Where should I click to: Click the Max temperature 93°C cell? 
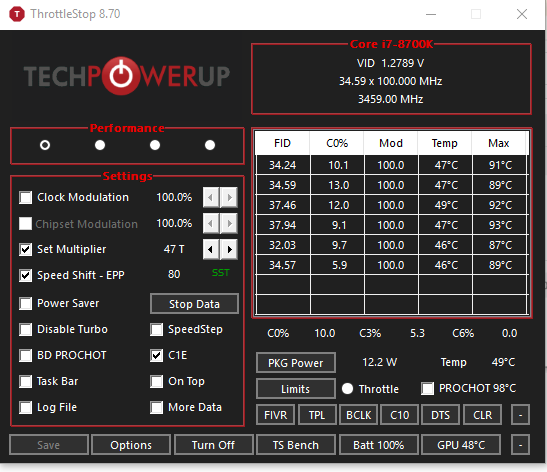pos(501,225)
